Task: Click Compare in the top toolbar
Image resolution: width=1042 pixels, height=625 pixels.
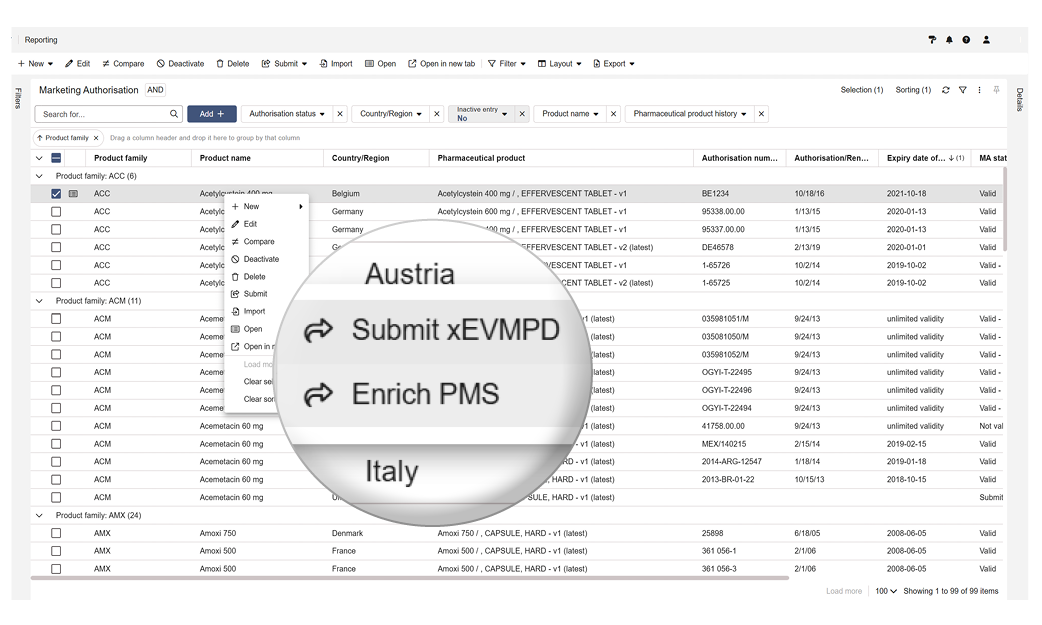Action: pos(123,64)
